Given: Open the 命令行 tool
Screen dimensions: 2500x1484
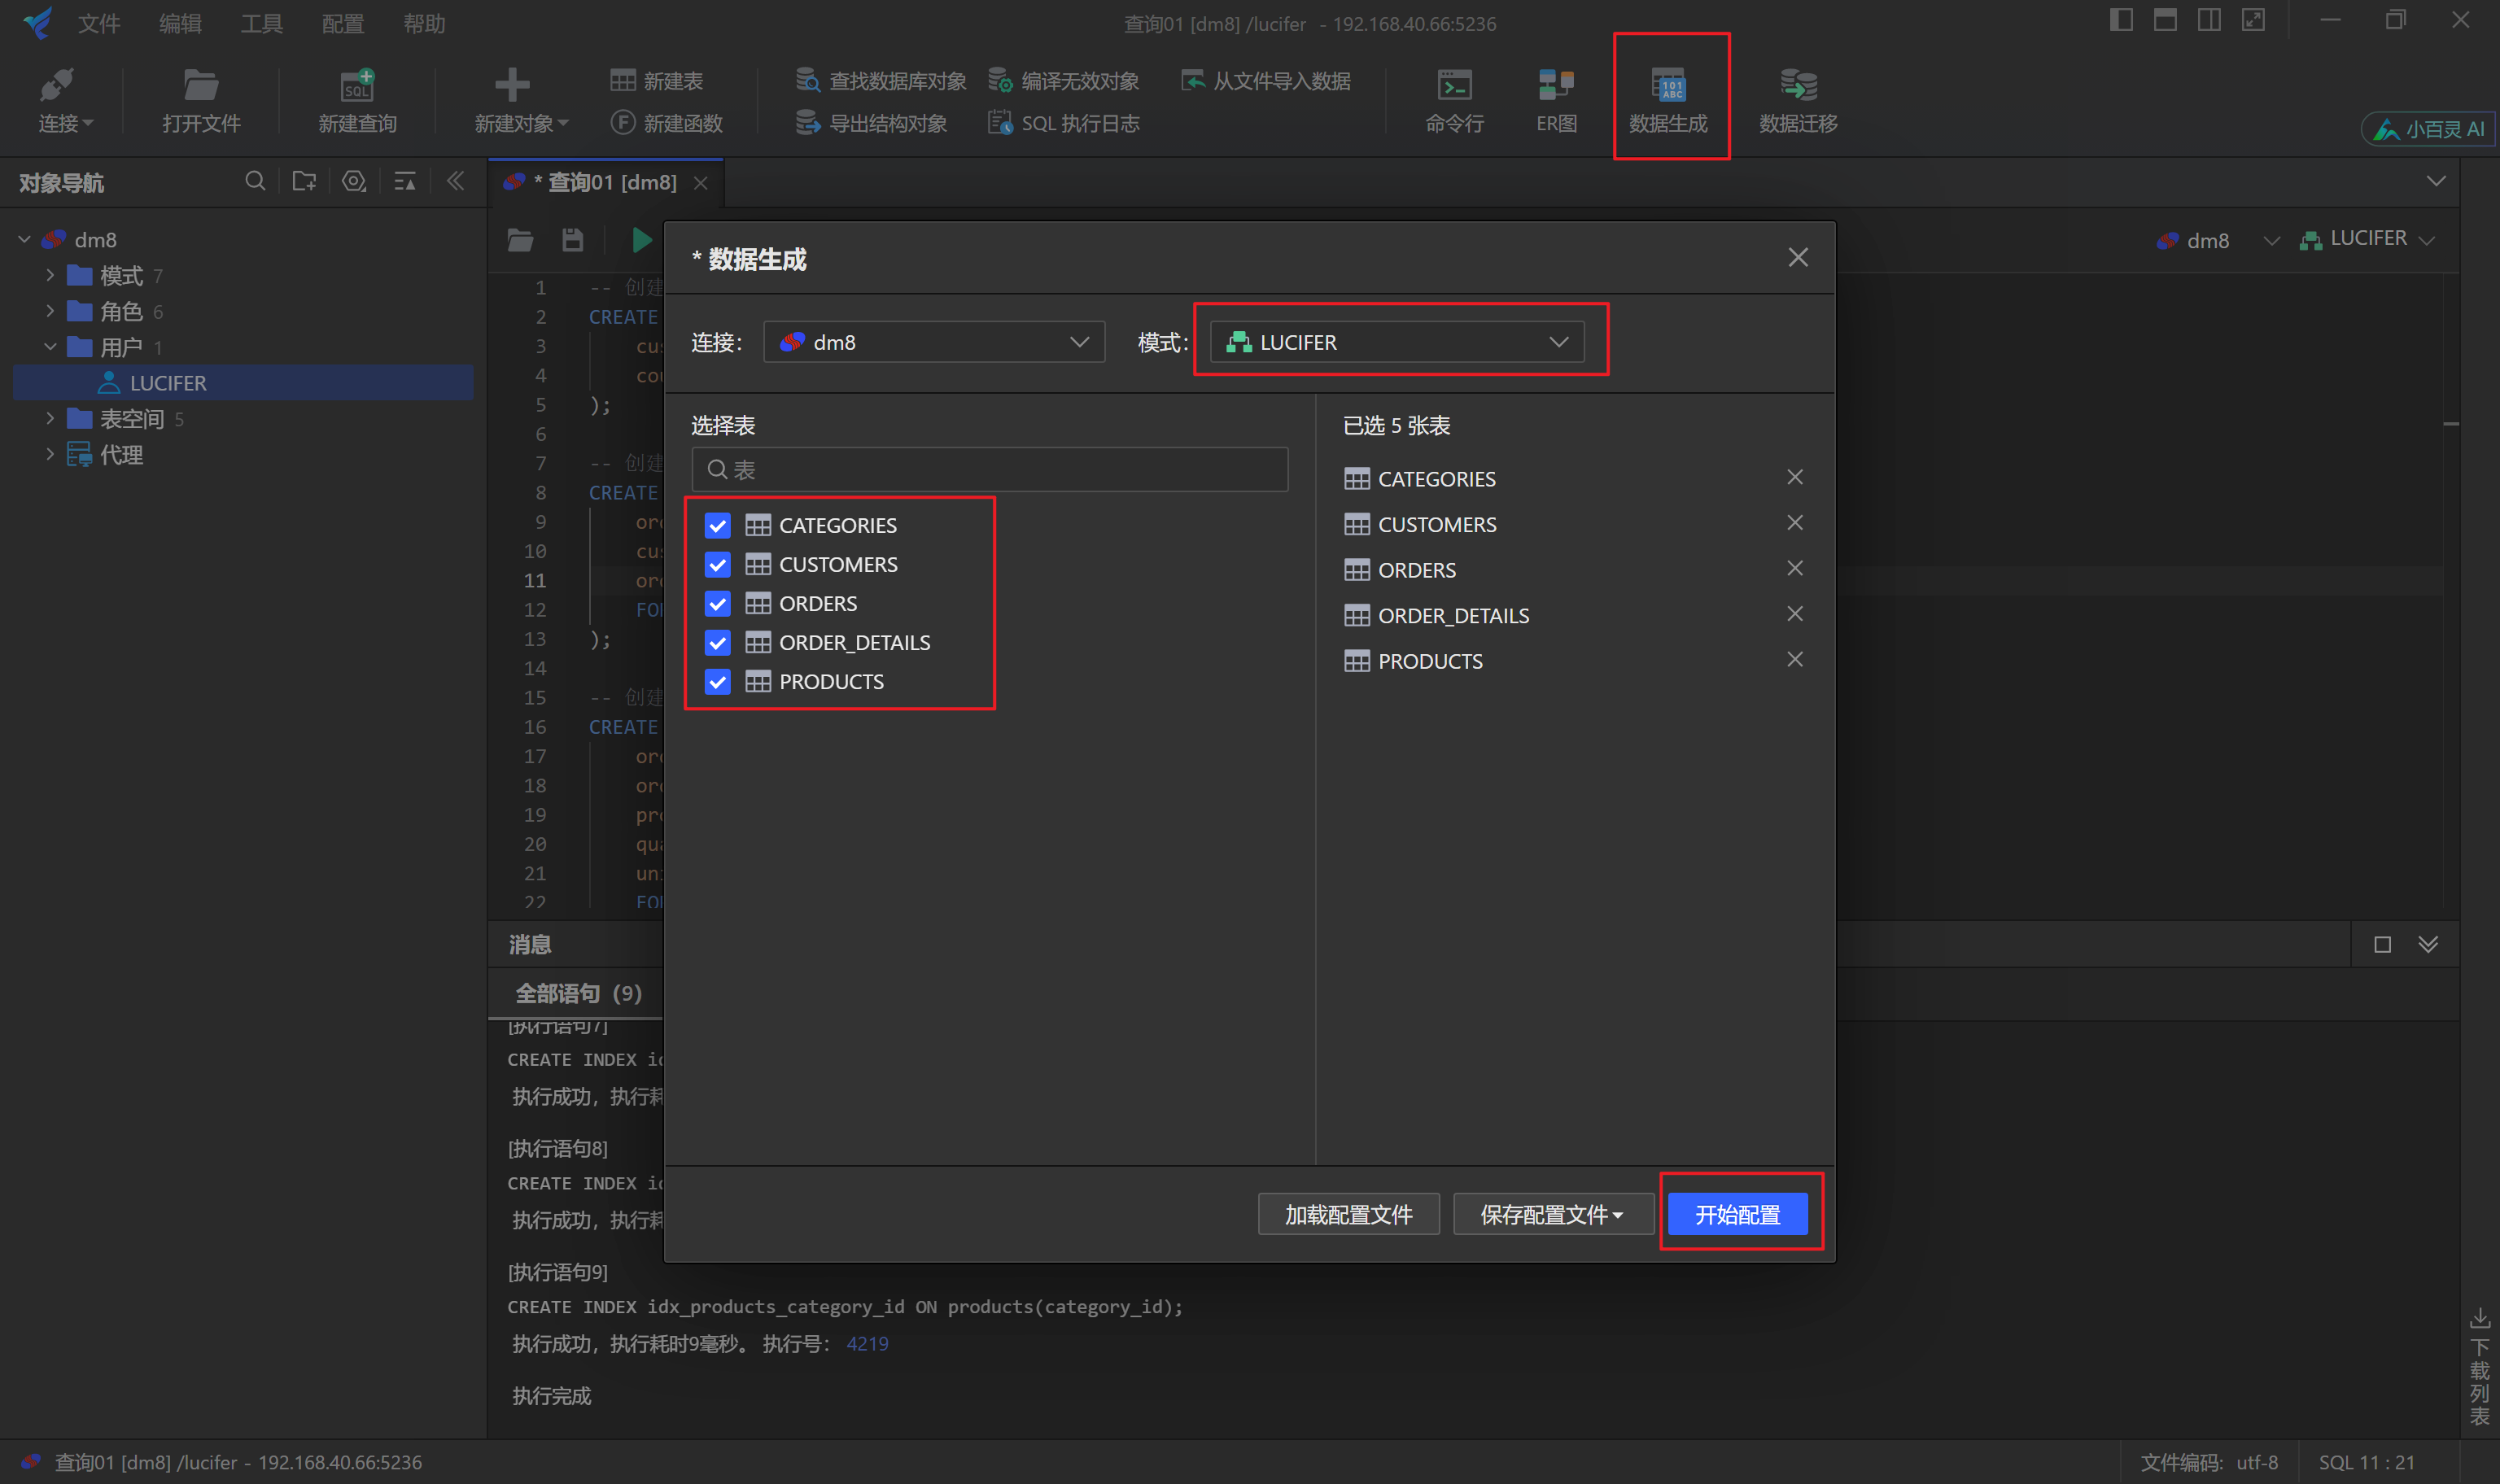Looking at the screenshot, I should pos(1454,97).
